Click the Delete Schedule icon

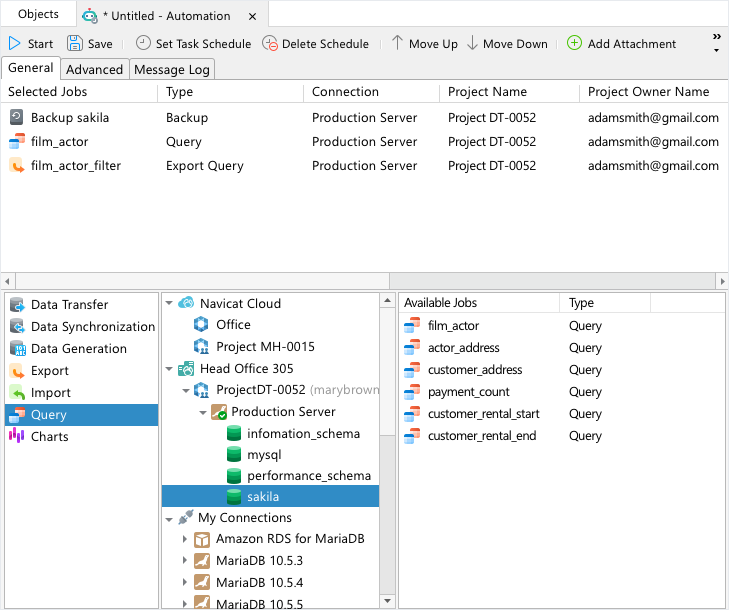coord(270,43)
